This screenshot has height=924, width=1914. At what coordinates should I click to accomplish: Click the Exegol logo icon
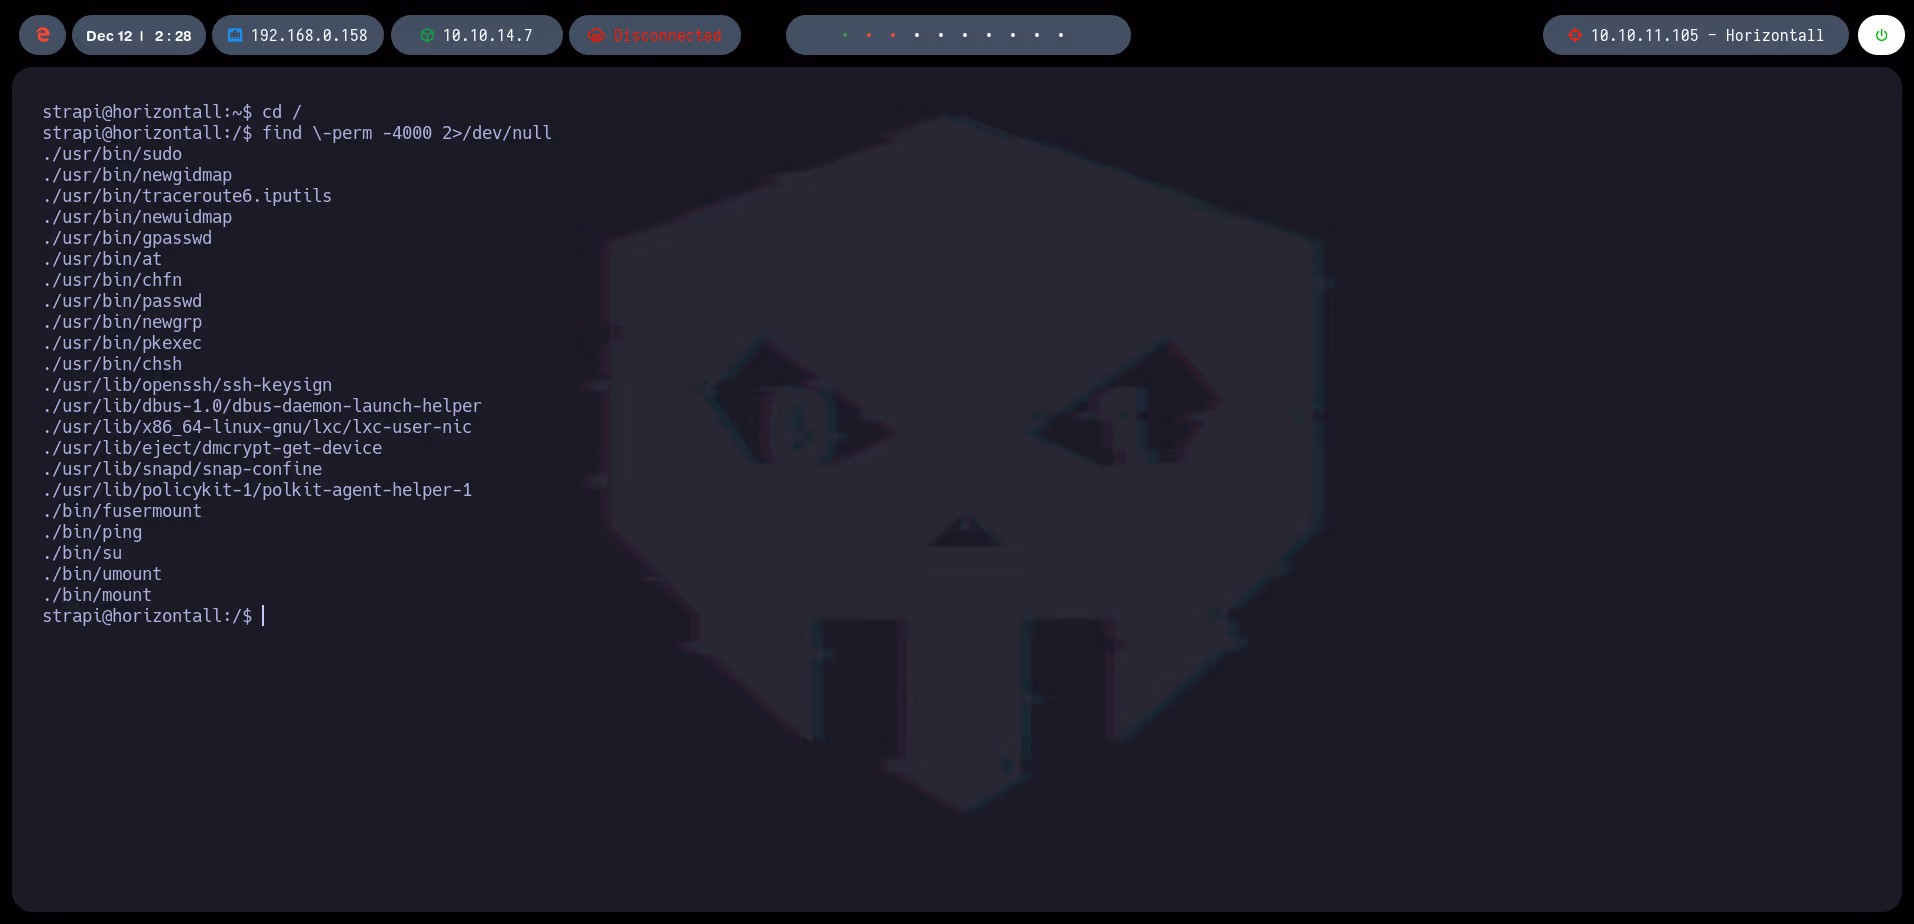pyautogui.click(x=41, y=34)
